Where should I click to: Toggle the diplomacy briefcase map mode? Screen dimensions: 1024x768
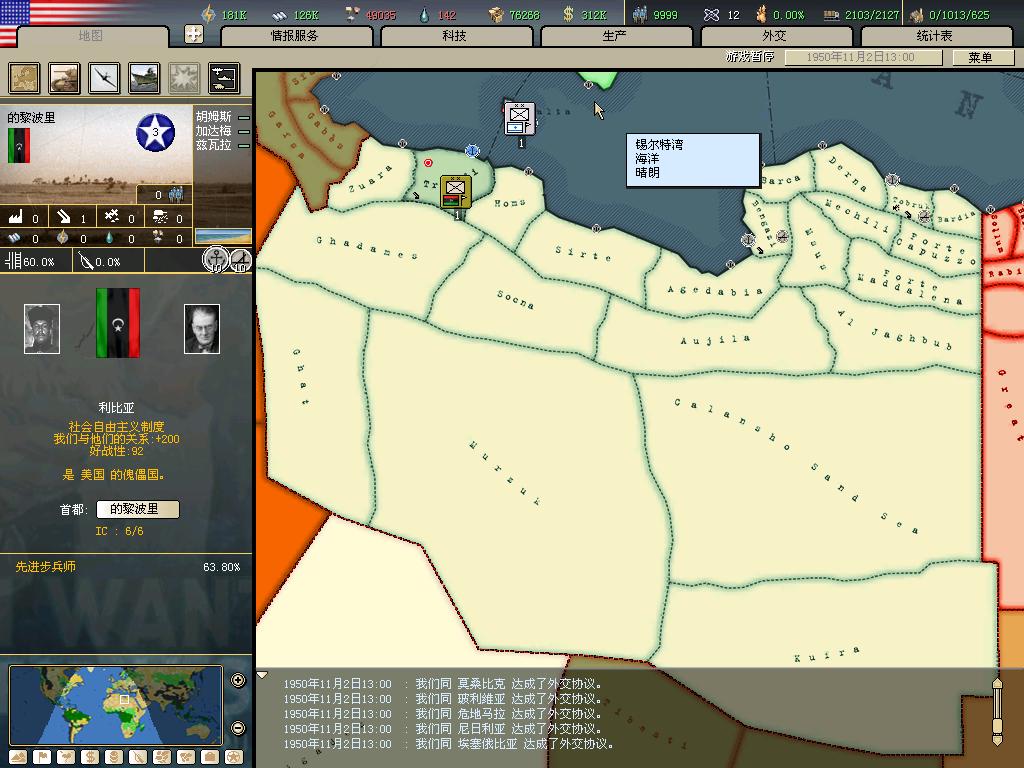point(210,758)
